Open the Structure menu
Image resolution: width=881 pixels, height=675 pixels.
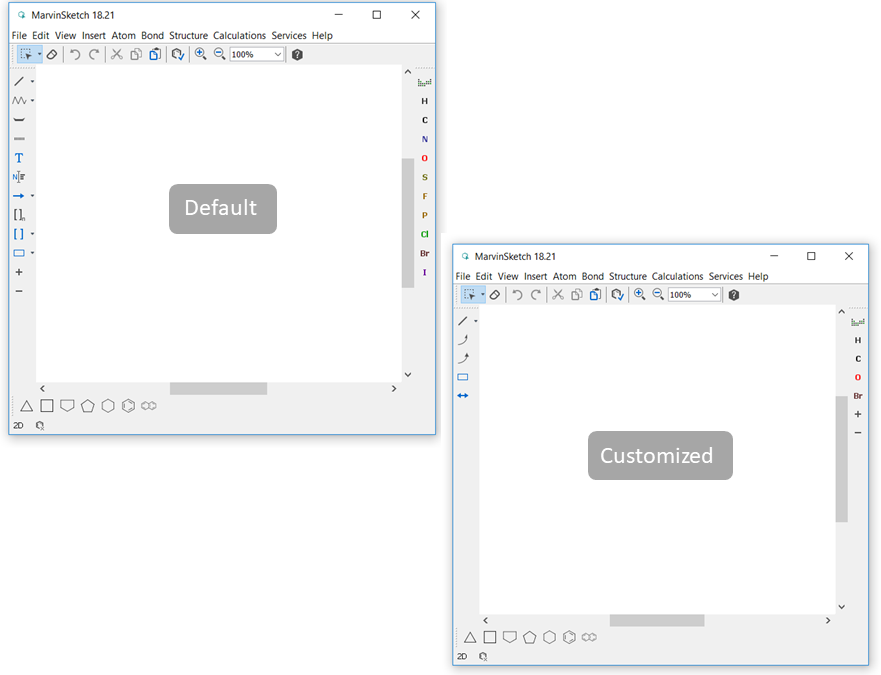tap(188, 35)
